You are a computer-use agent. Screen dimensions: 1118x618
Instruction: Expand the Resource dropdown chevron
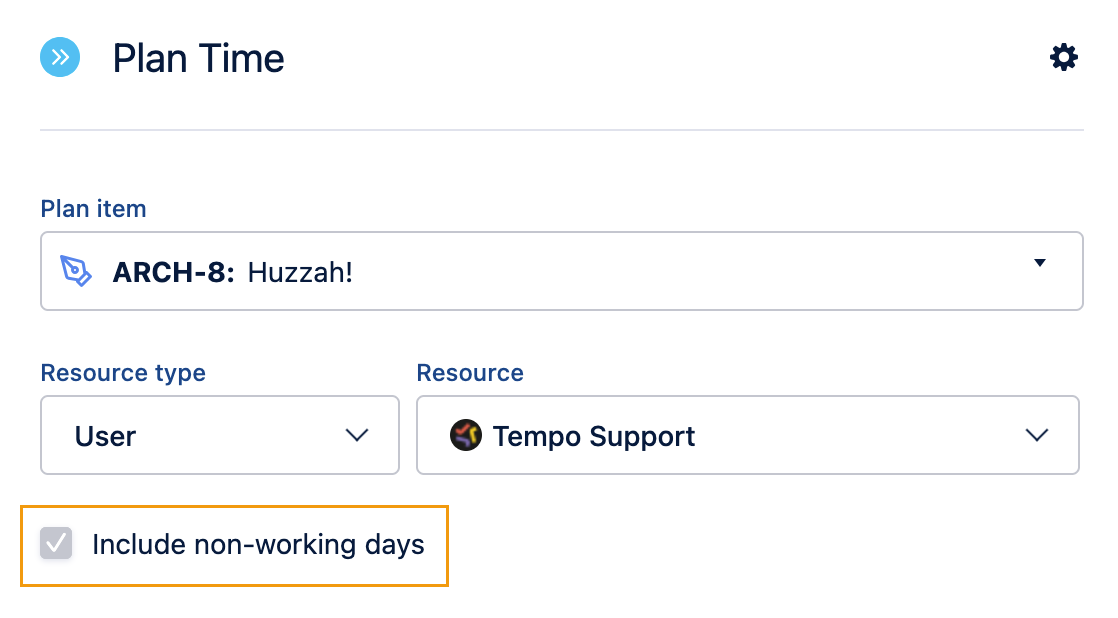click(x=1037, y=436)
